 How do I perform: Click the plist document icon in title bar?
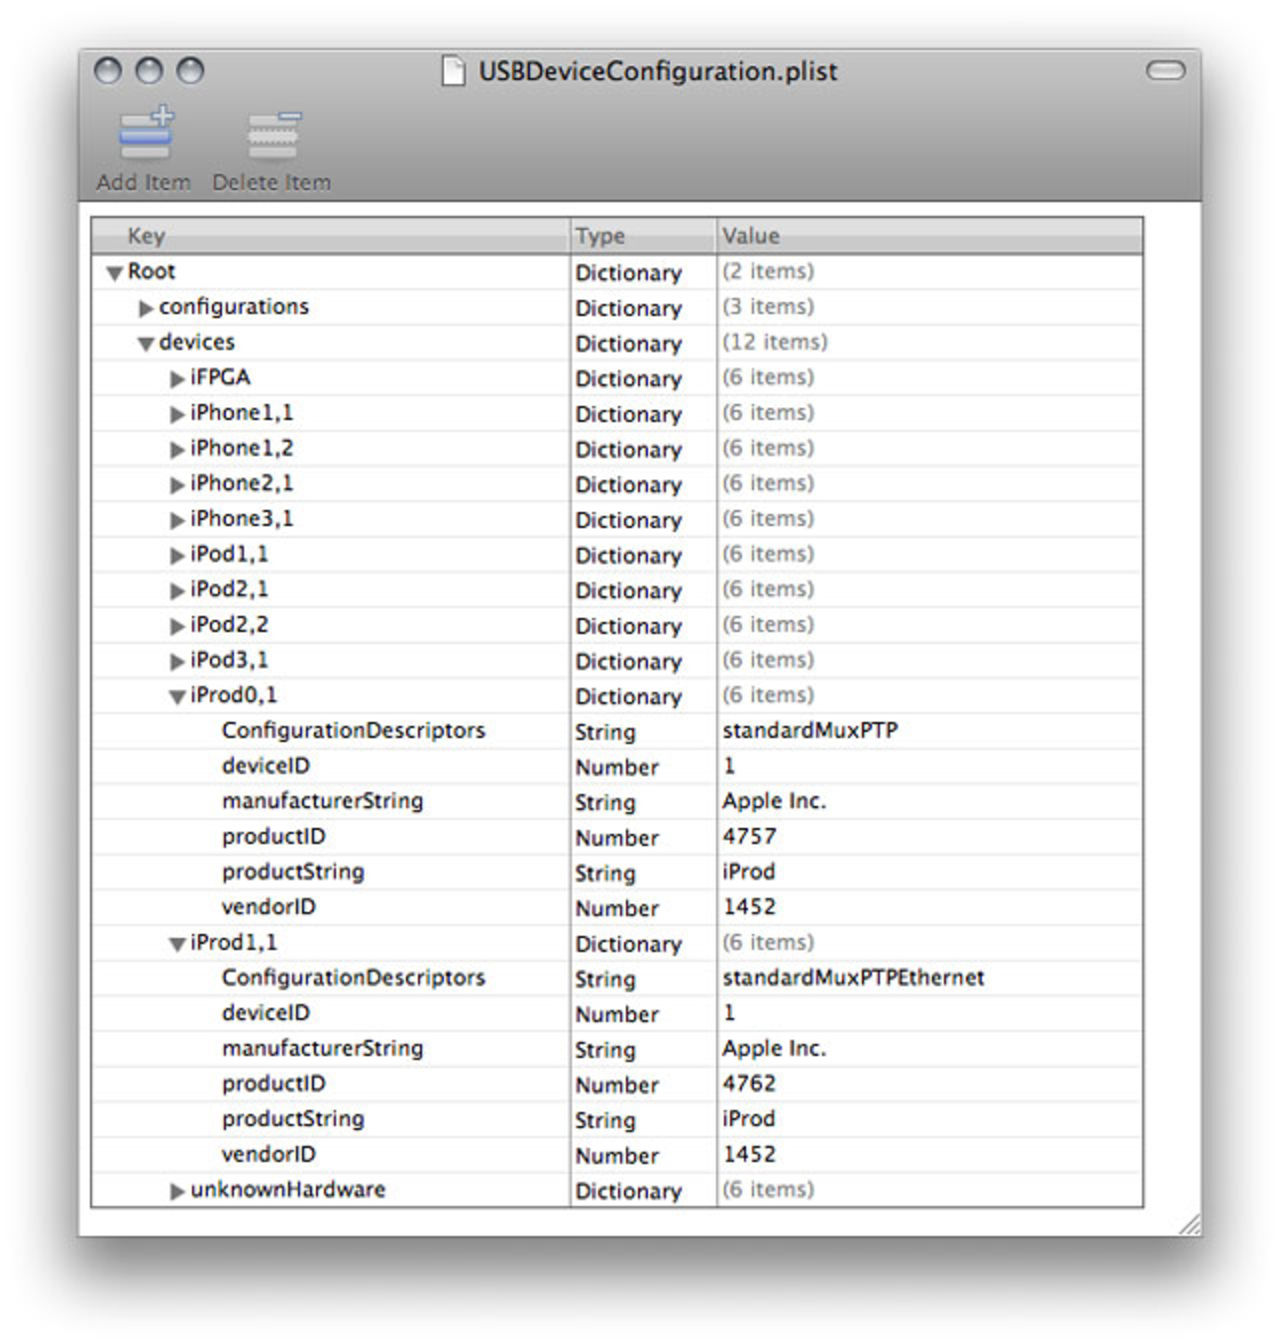coord(454,72)
